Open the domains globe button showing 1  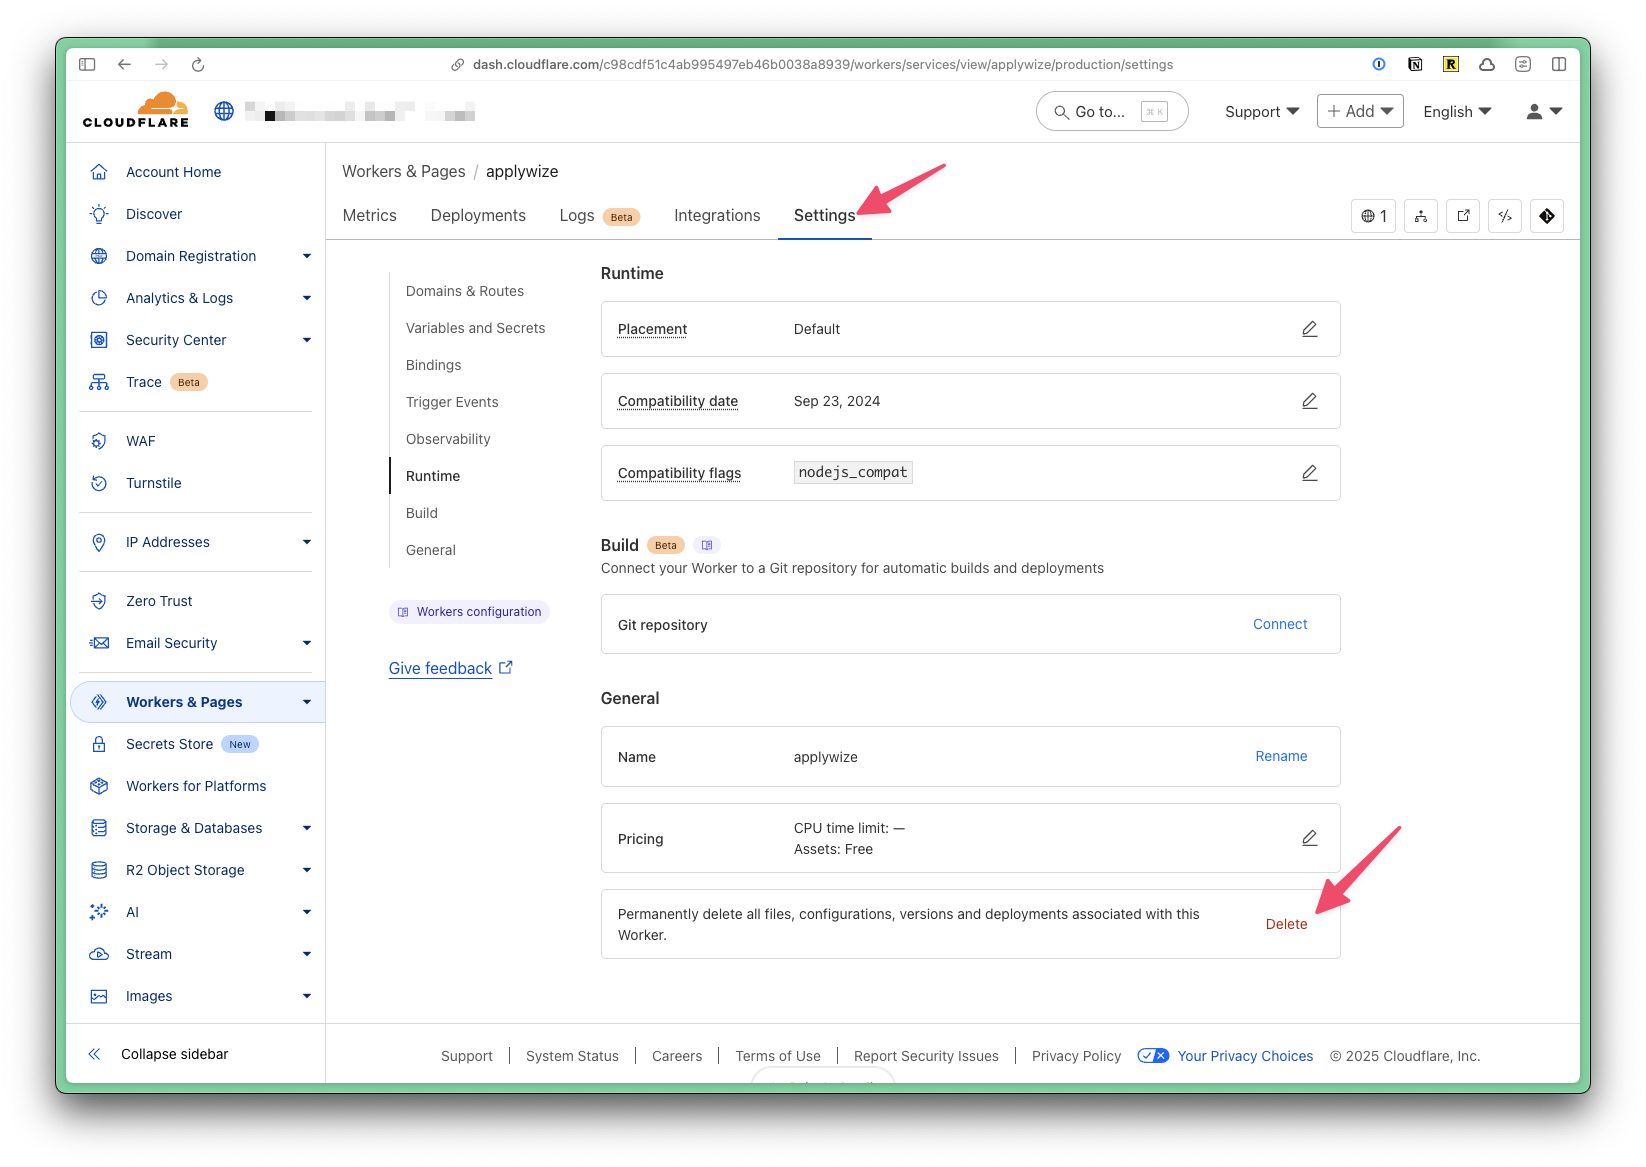[1373, 216]
